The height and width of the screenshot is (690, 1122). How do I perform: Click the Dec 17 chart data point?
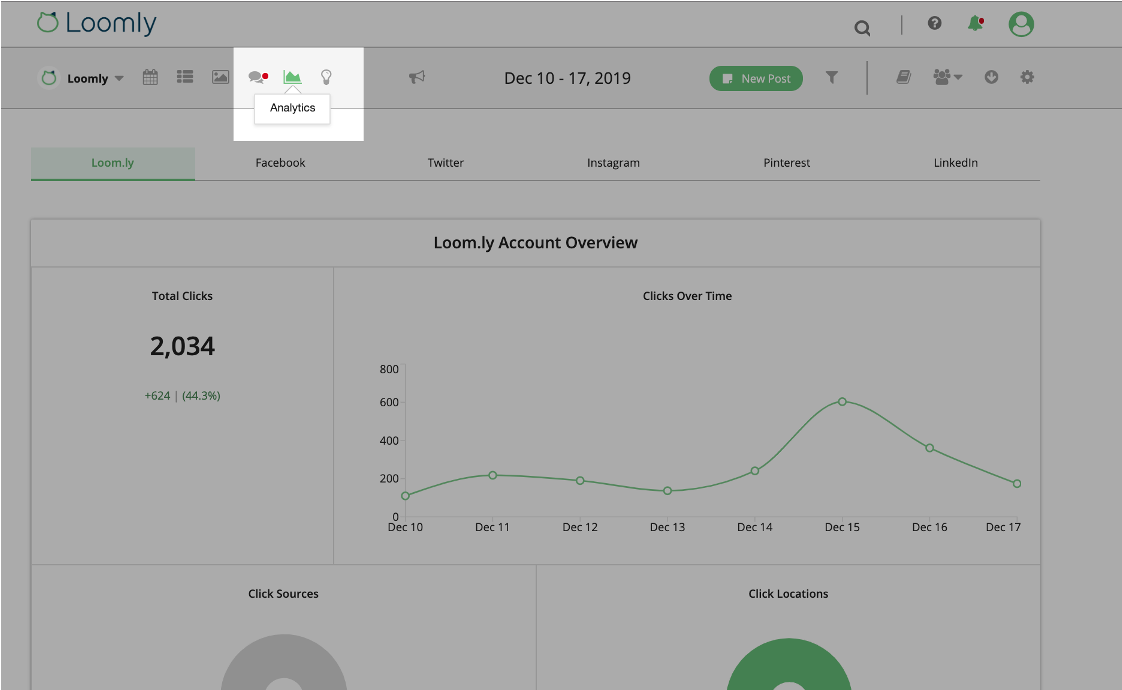point(1017,484)
